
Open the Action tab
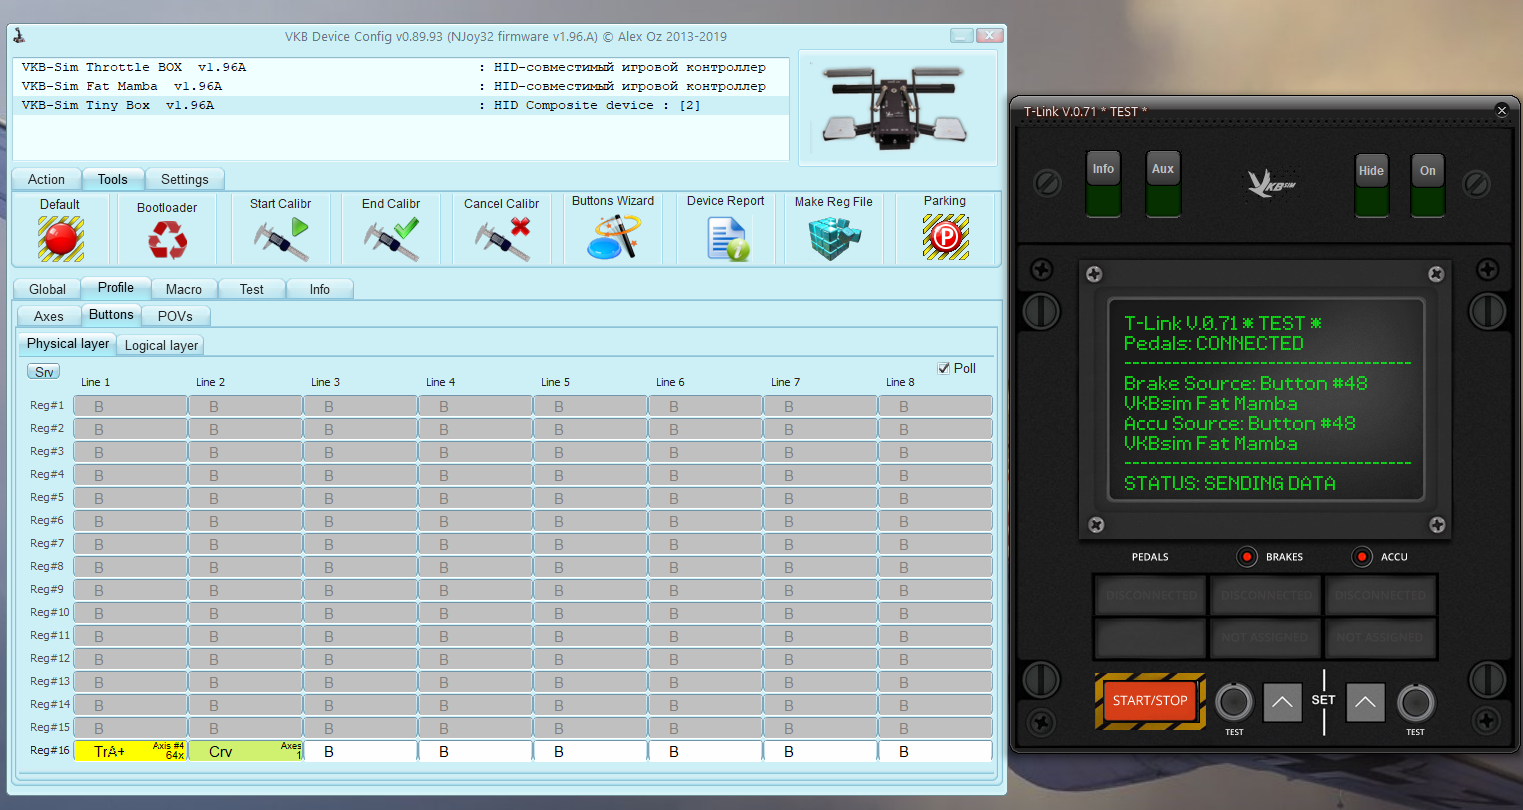[x=46, y=179]
